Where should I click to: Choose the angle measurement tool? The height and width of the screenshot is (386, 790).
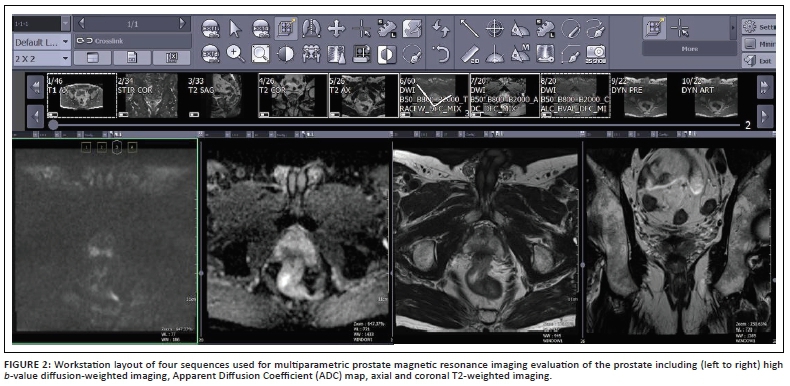click(520, 28)
